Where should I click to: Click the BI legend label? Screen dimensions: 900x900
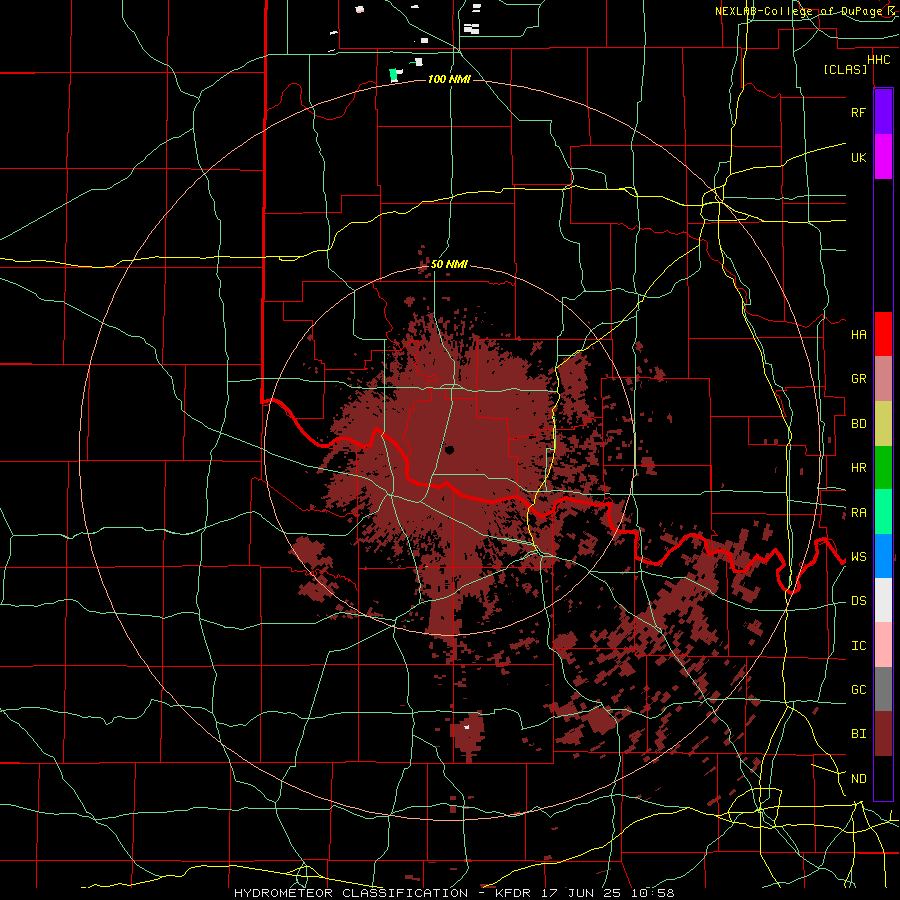[858, 734]
